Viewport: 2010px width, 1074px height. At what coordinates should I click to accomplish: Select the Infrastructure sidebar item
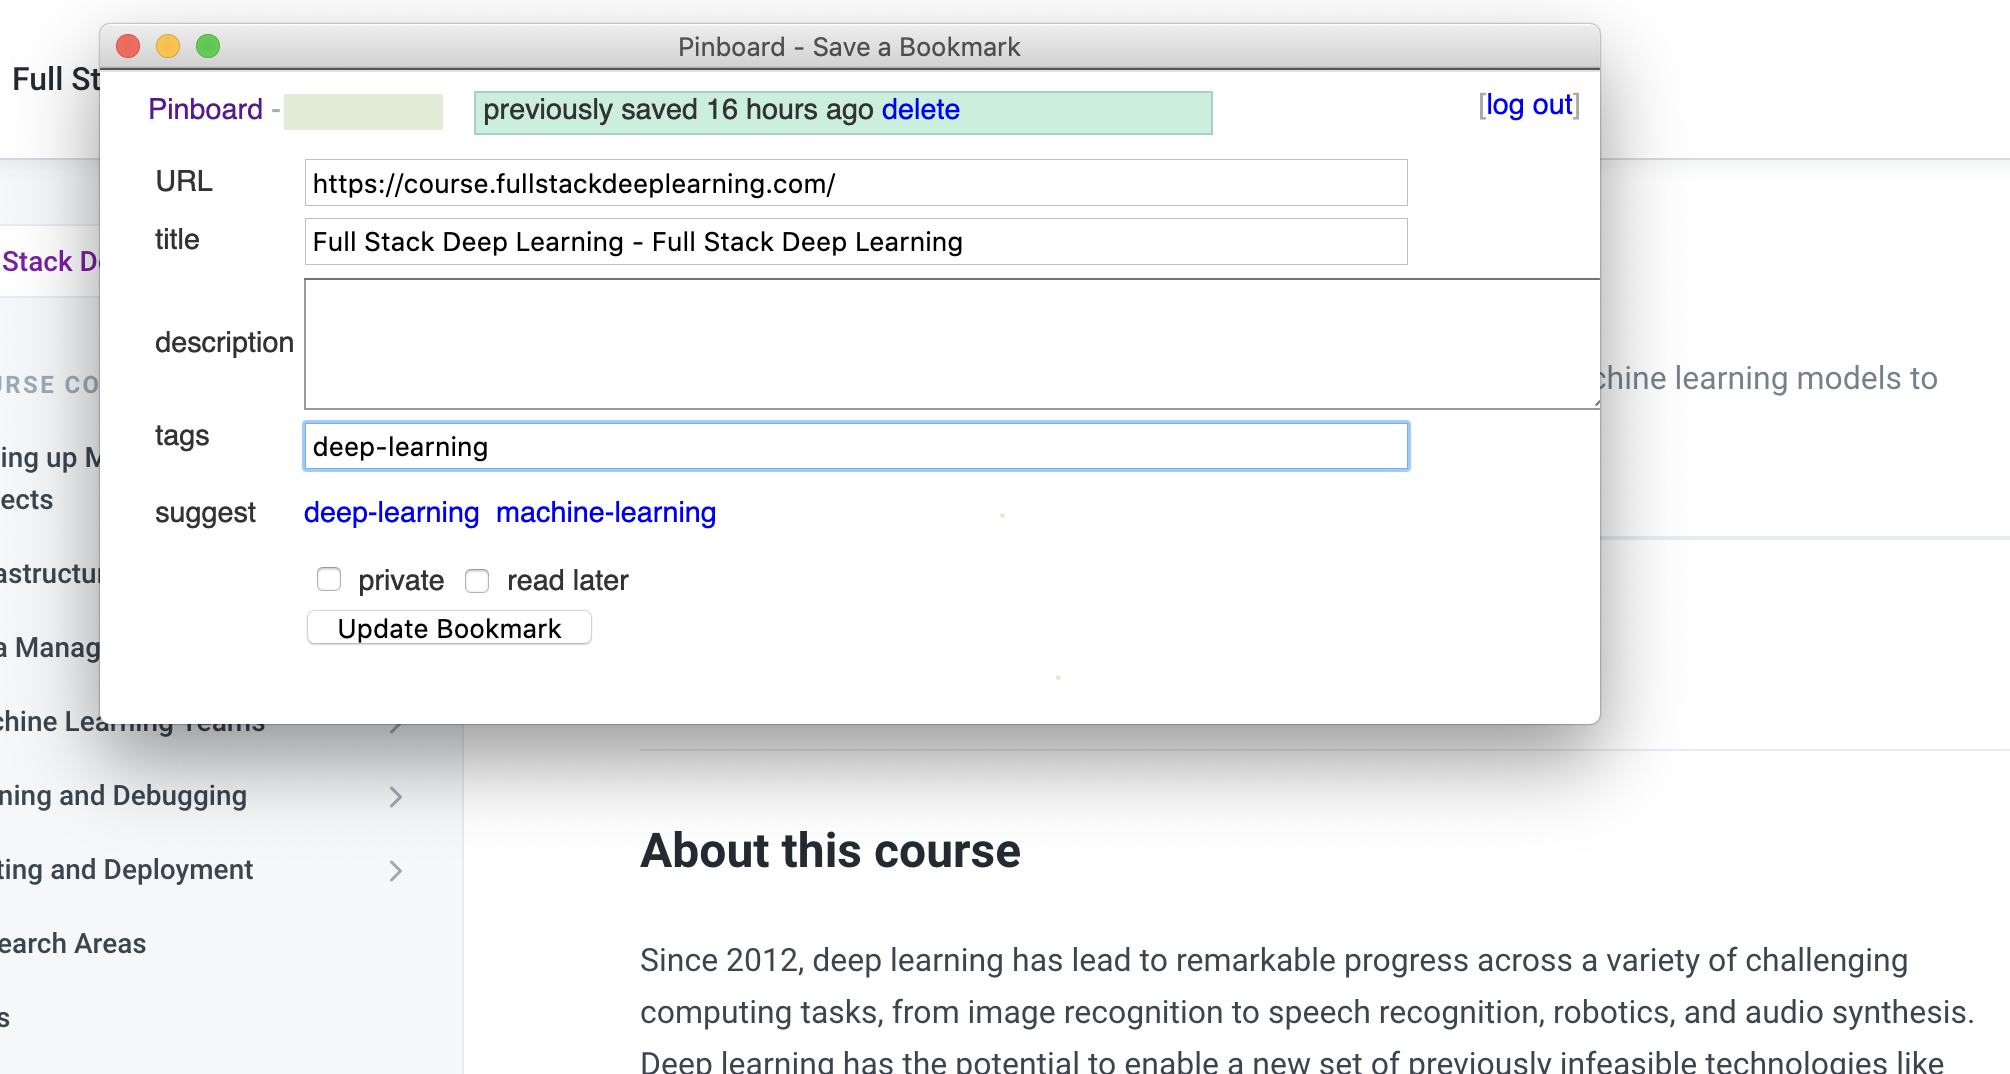(x=50, y=574)
